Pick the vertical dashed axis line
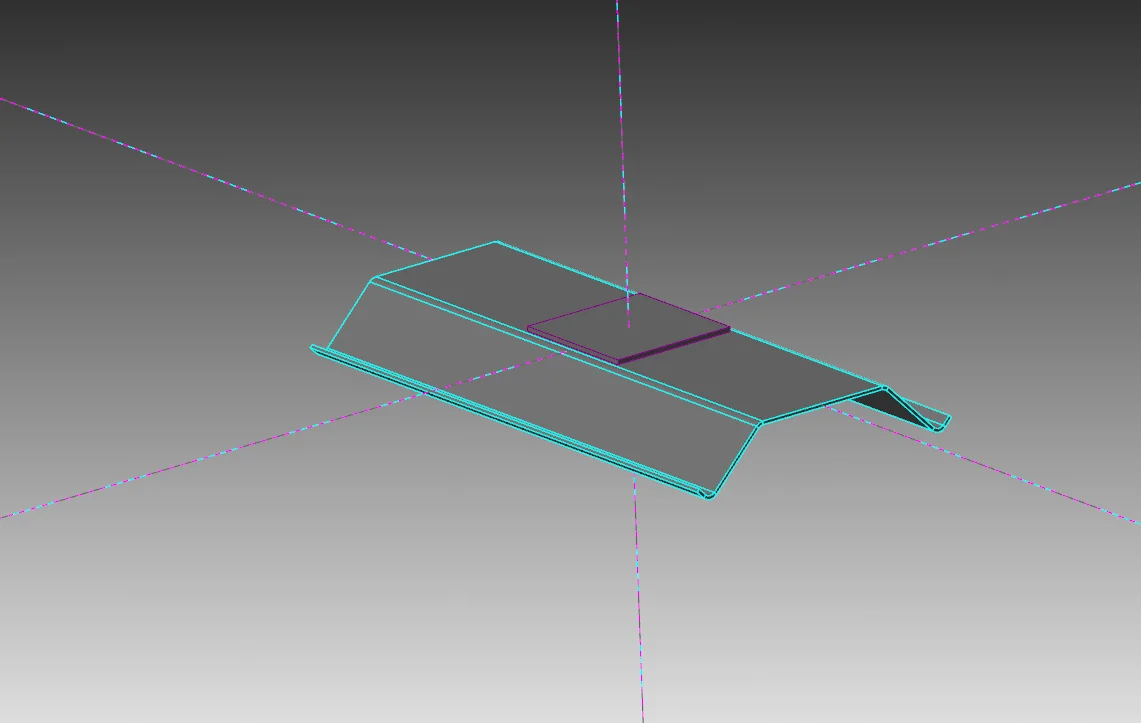The height and width of the screenshot is (723, 1141). (x=630, y=362)
